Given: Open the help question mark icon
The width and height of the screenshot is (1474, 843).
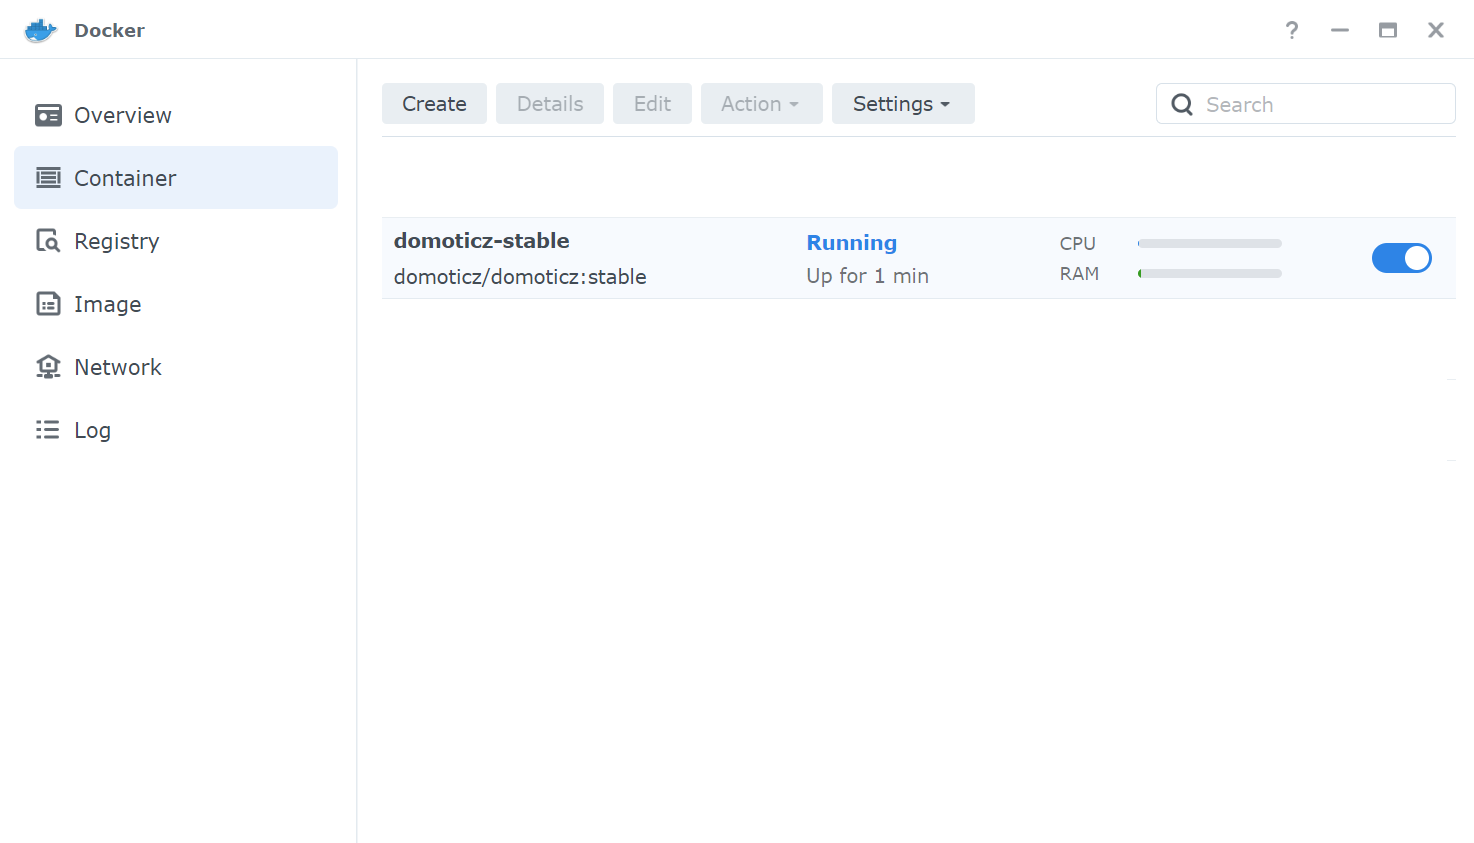Looking at the screenshot, I should tap(1292, 30).
